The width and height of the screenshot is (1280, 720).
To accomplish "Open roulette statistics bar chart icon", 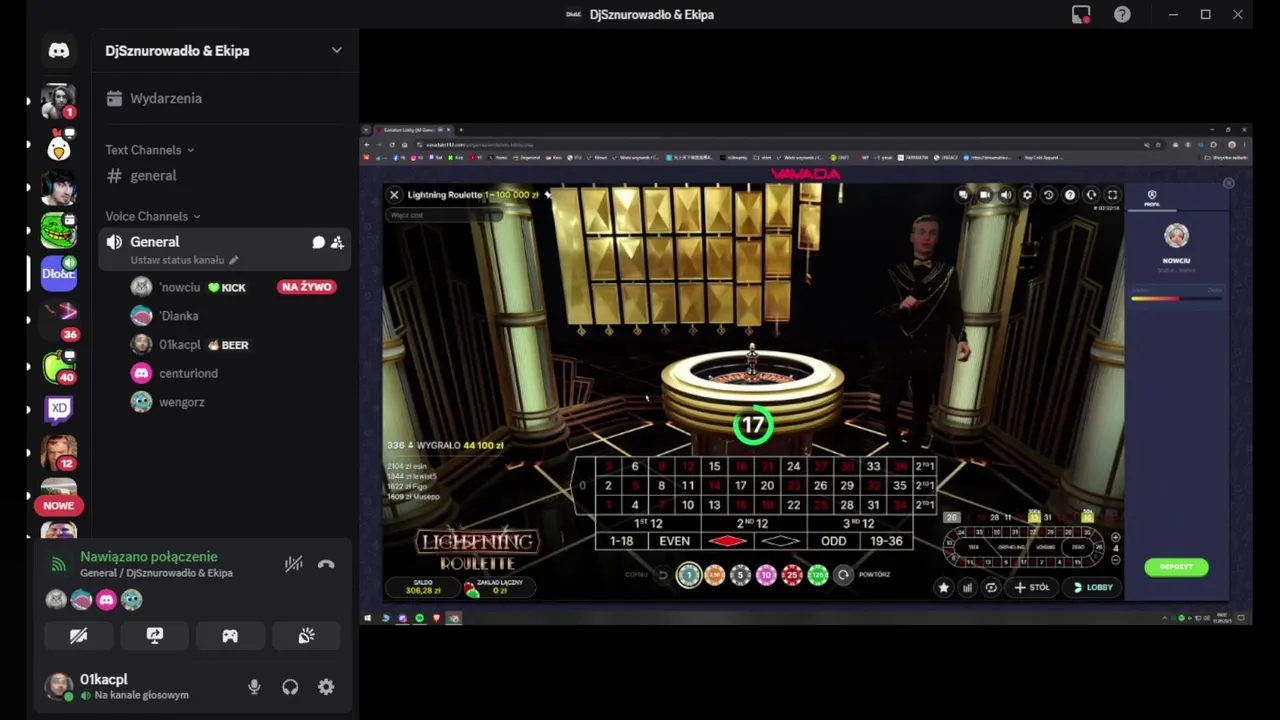I will pyautogui.click(x=967, y=588).
